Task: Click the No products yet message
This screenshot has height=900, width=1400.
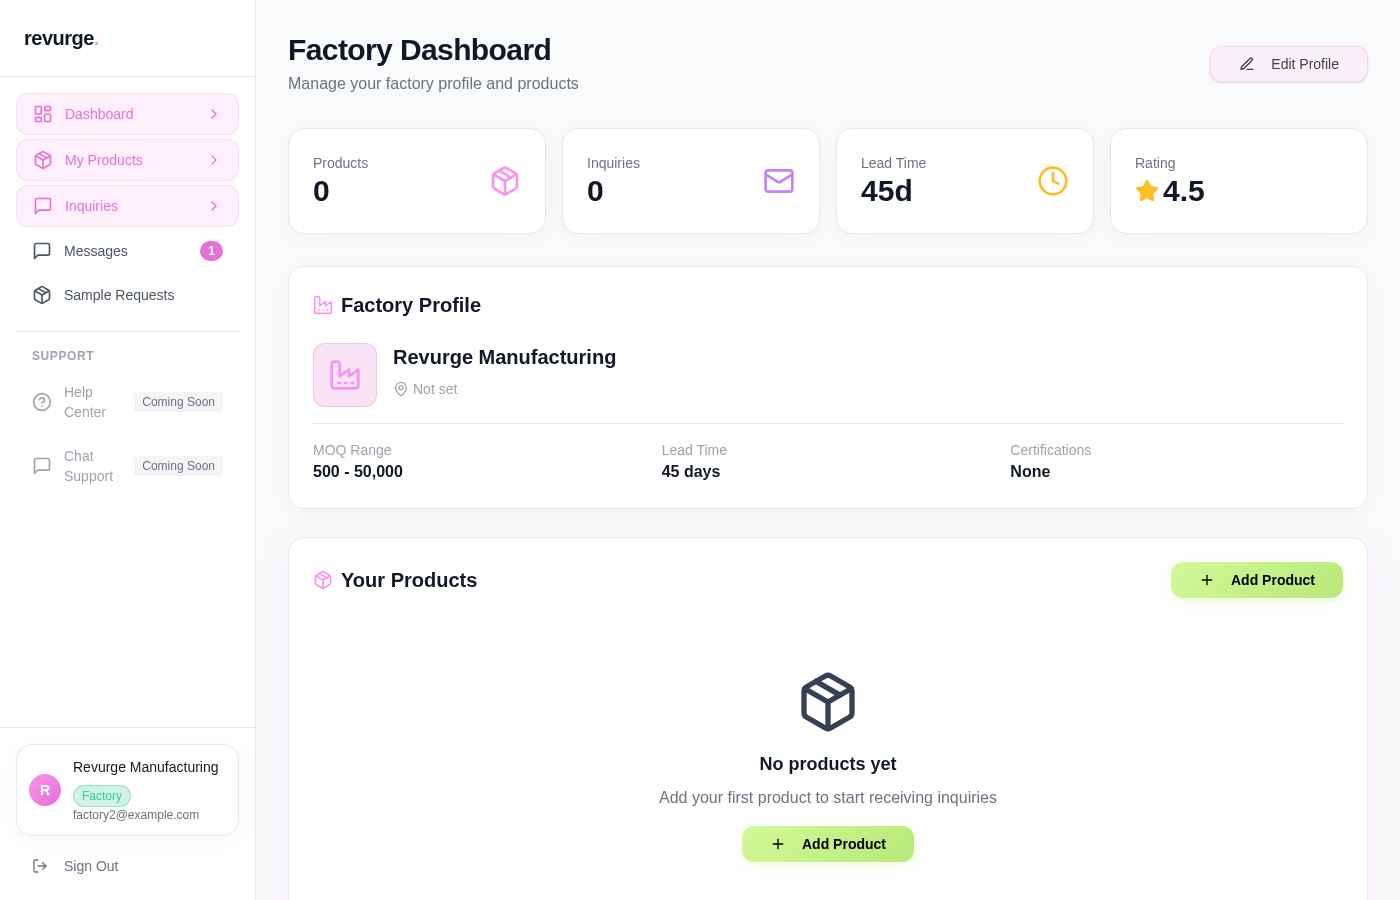Action: click(x=828, y=764)
